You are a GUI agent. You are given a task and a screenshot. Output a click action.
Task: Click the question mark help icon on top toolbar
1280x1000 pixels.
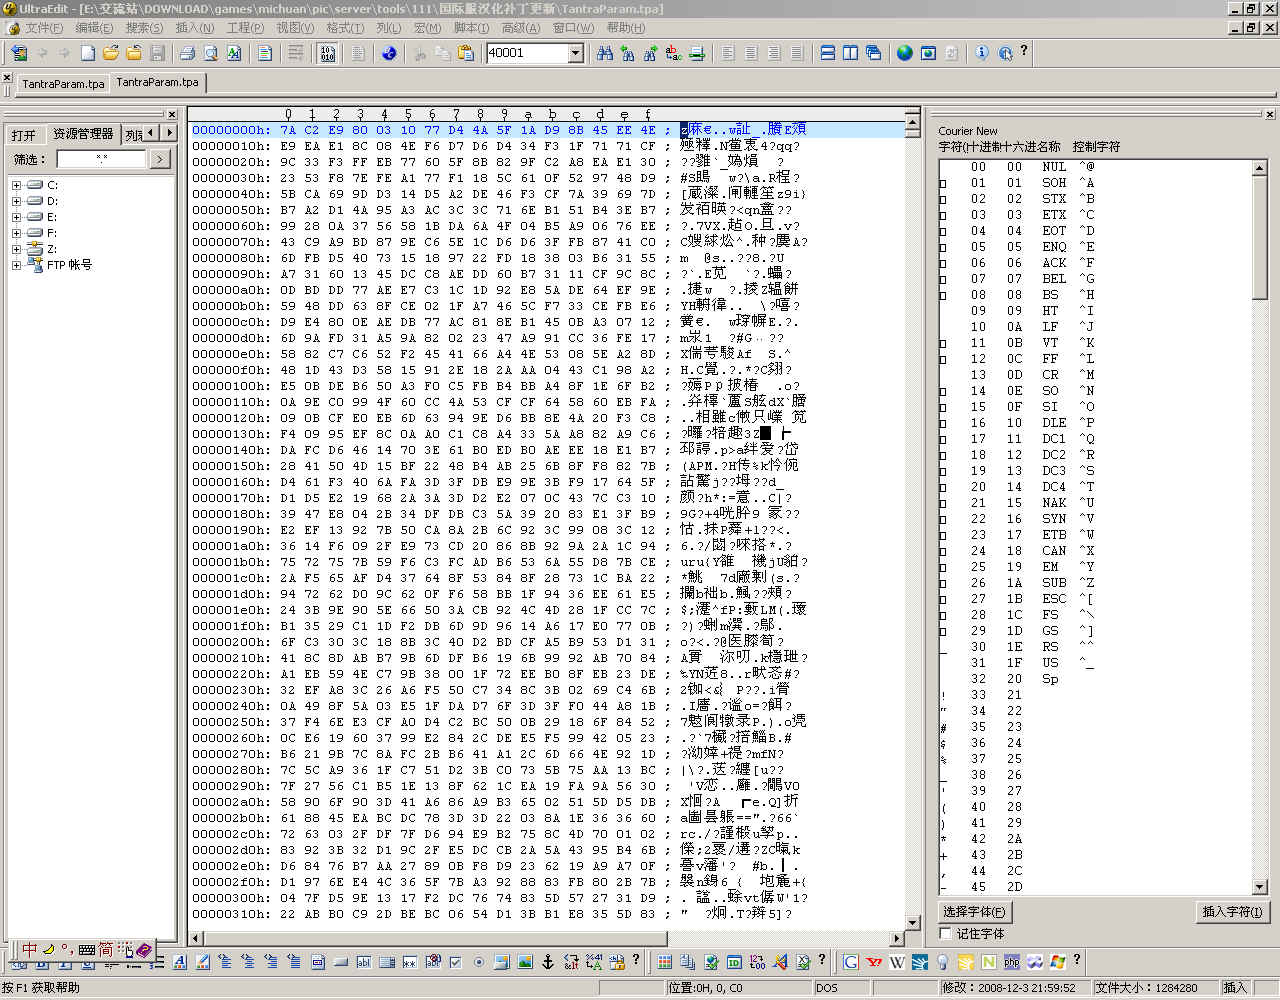coord(1023,52)
